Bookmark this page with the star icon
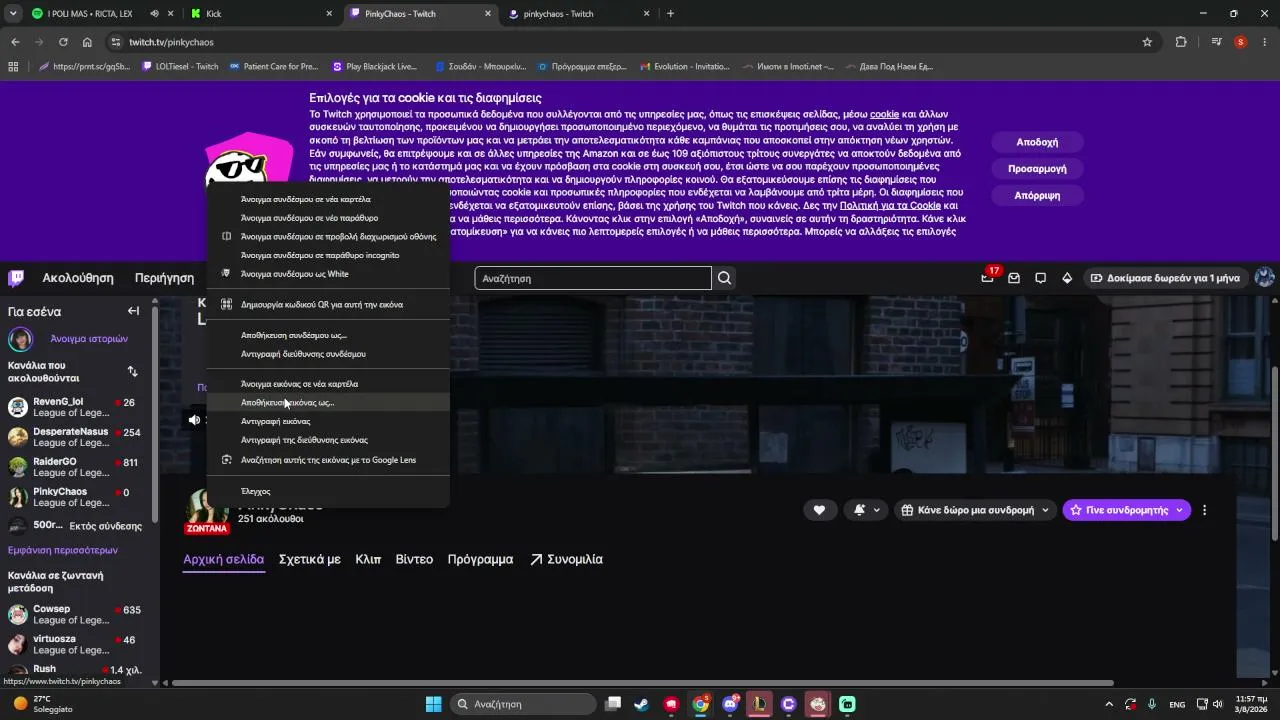The height and width of the screenshot is (720, 1280). tap(1147, 42)
